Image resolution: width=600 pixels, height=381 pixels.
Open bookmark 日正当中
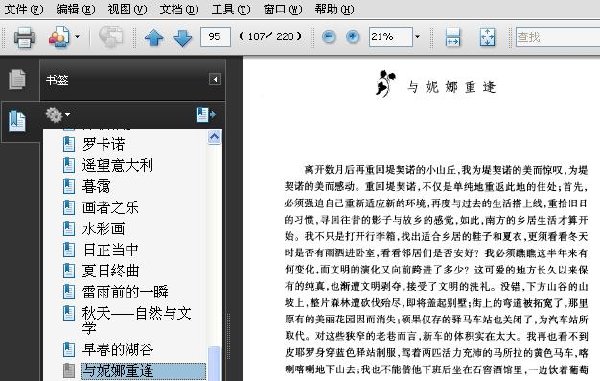point(110,249)
